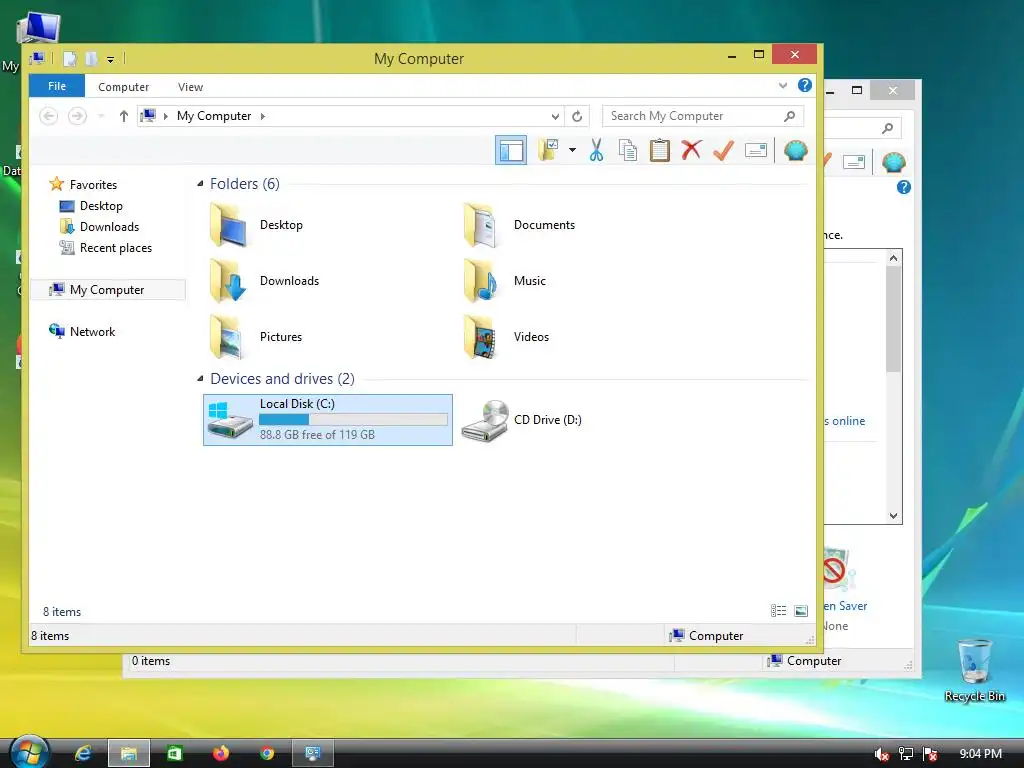The image size is (1024, 768).
Task: Select CD Drive (D:)
Action: [521, 420]
